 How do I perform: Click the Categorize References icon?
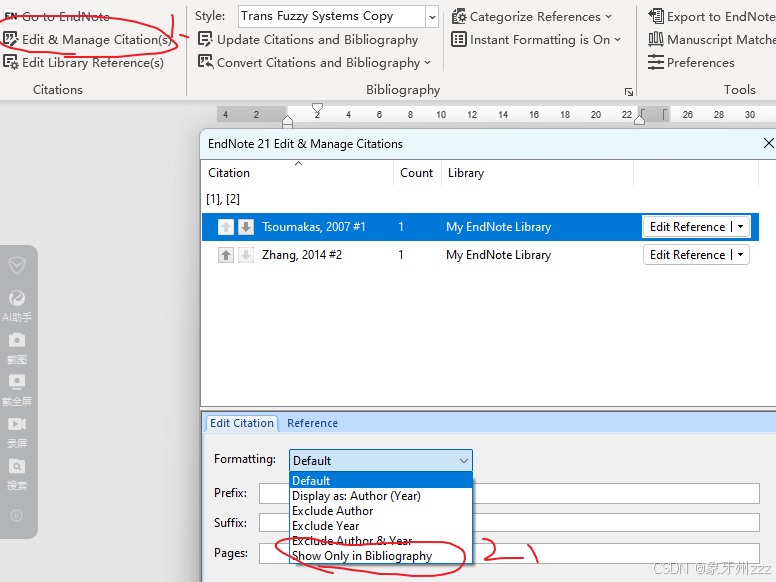[x=459, y=16]
